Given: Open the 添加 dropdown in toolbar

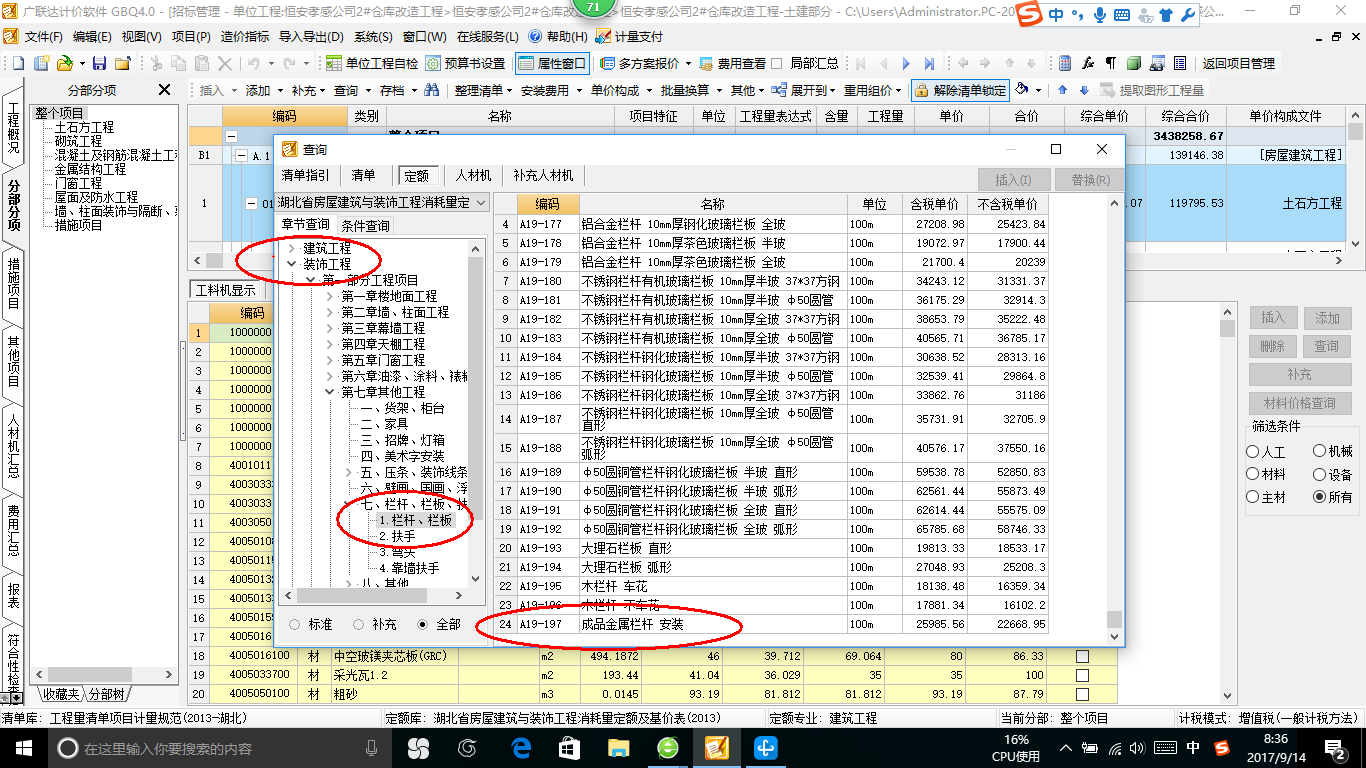Looking at the screenshot, I should pyautogui.click(x=264, y=90).
